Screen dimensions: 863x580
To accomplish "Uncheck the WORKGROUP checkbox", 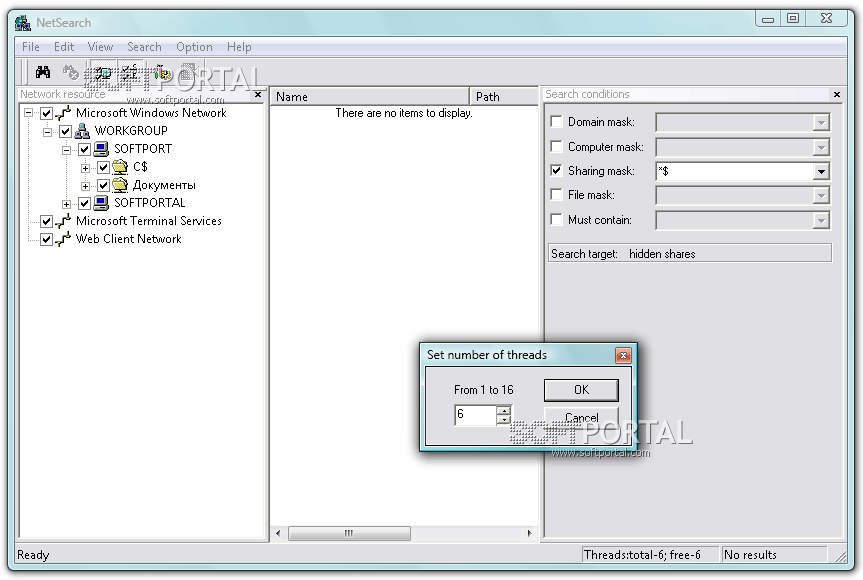I will point(65,132).
